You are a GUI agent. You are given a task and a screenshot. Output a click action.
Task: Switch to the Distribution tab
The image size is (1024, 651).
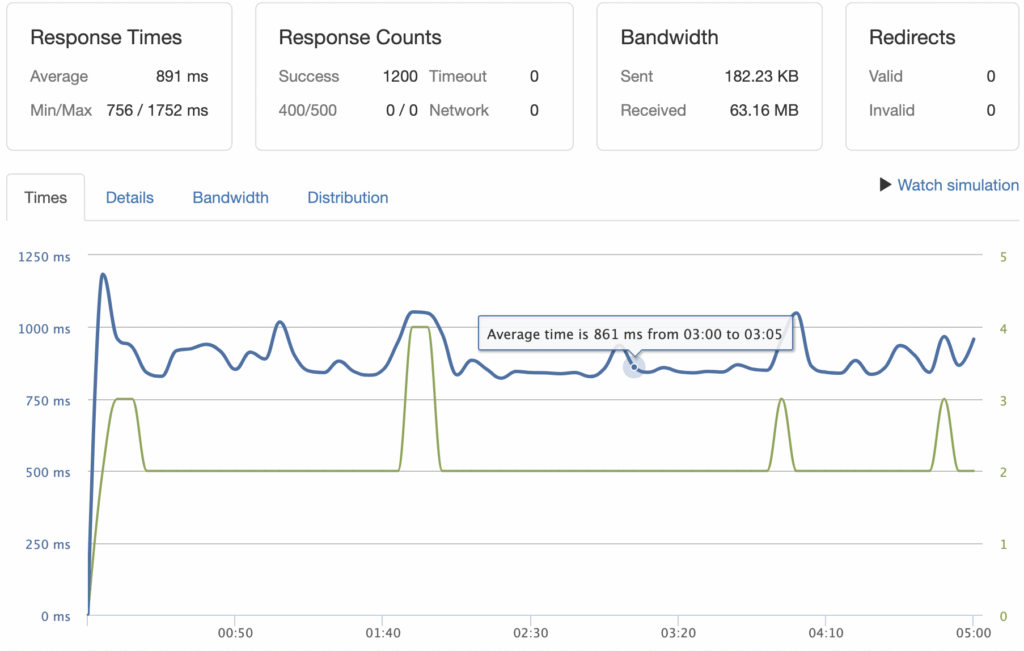coord(347,198)
